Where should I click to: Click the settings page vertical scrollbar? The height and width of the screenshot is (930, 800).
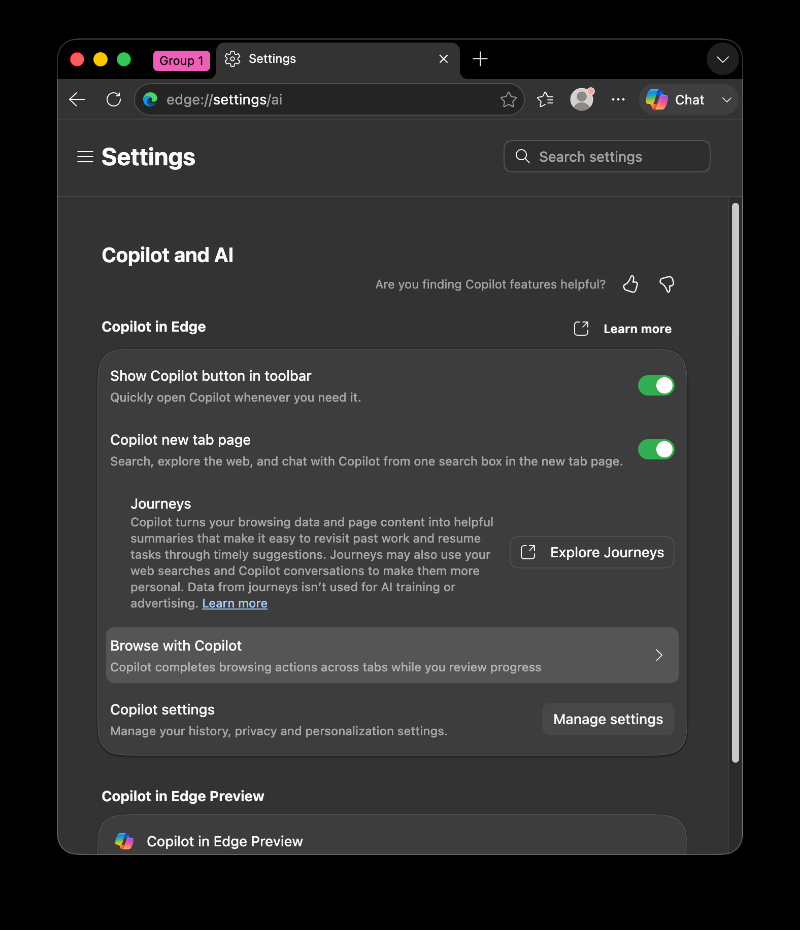[735, 483]
